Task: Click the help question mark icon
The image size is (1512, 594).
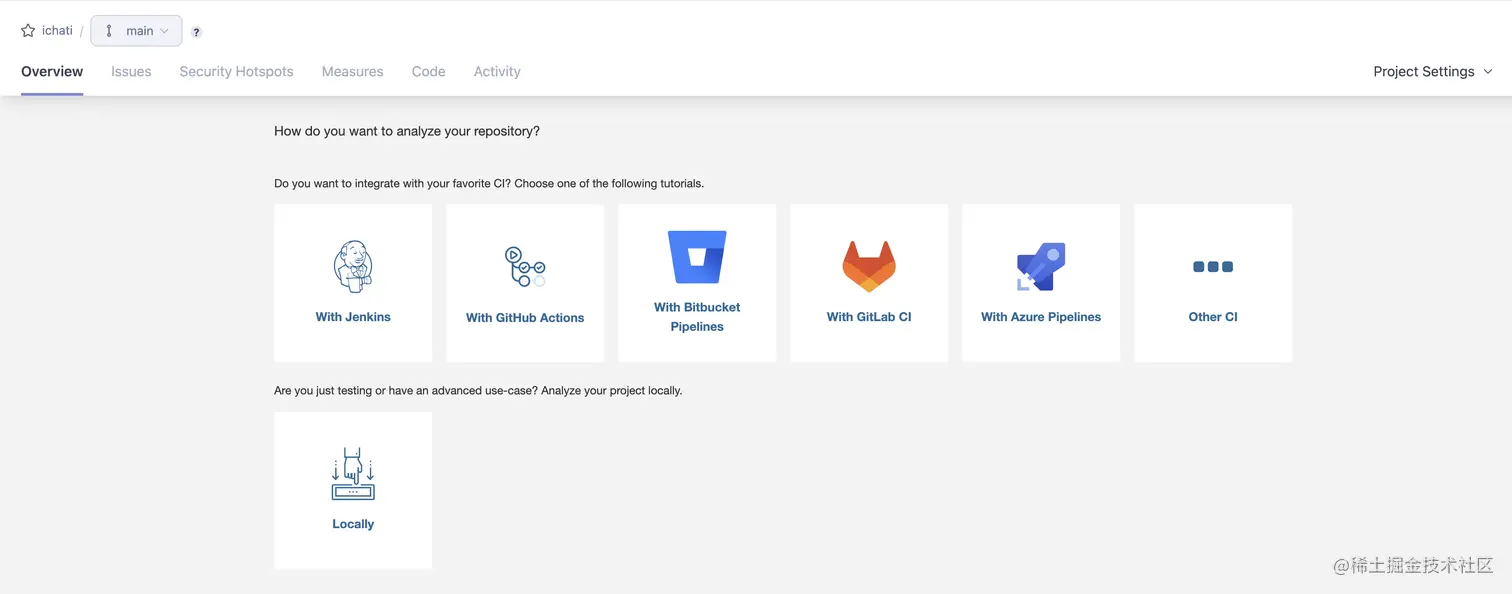Action: [x=196, y=32]
